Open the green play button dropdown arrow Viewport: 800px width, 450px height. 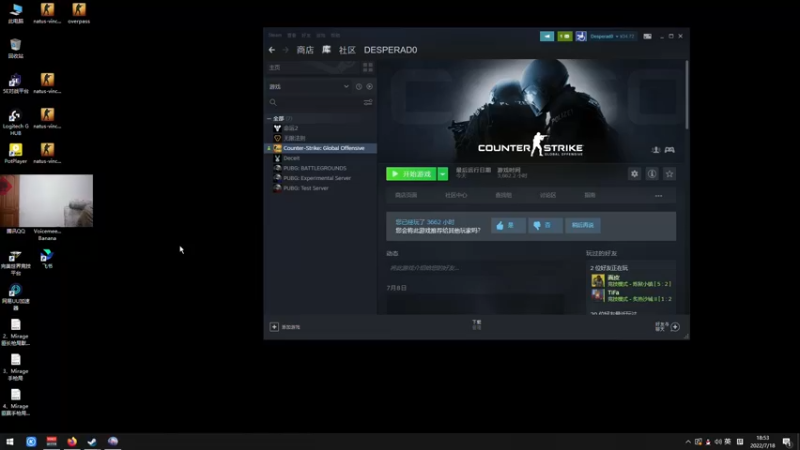[442, 174]
